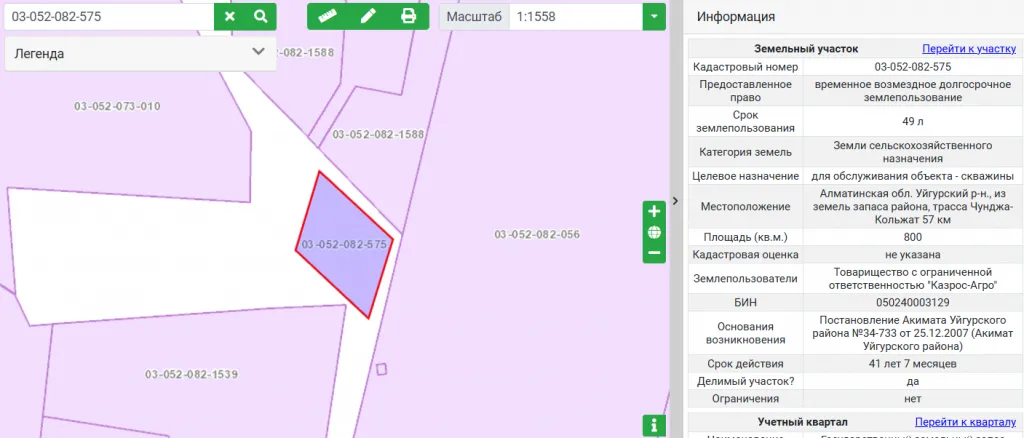Click the Информация panel header
The image size is (1024, 438).
pyautogui.click(x=735, y=17)
